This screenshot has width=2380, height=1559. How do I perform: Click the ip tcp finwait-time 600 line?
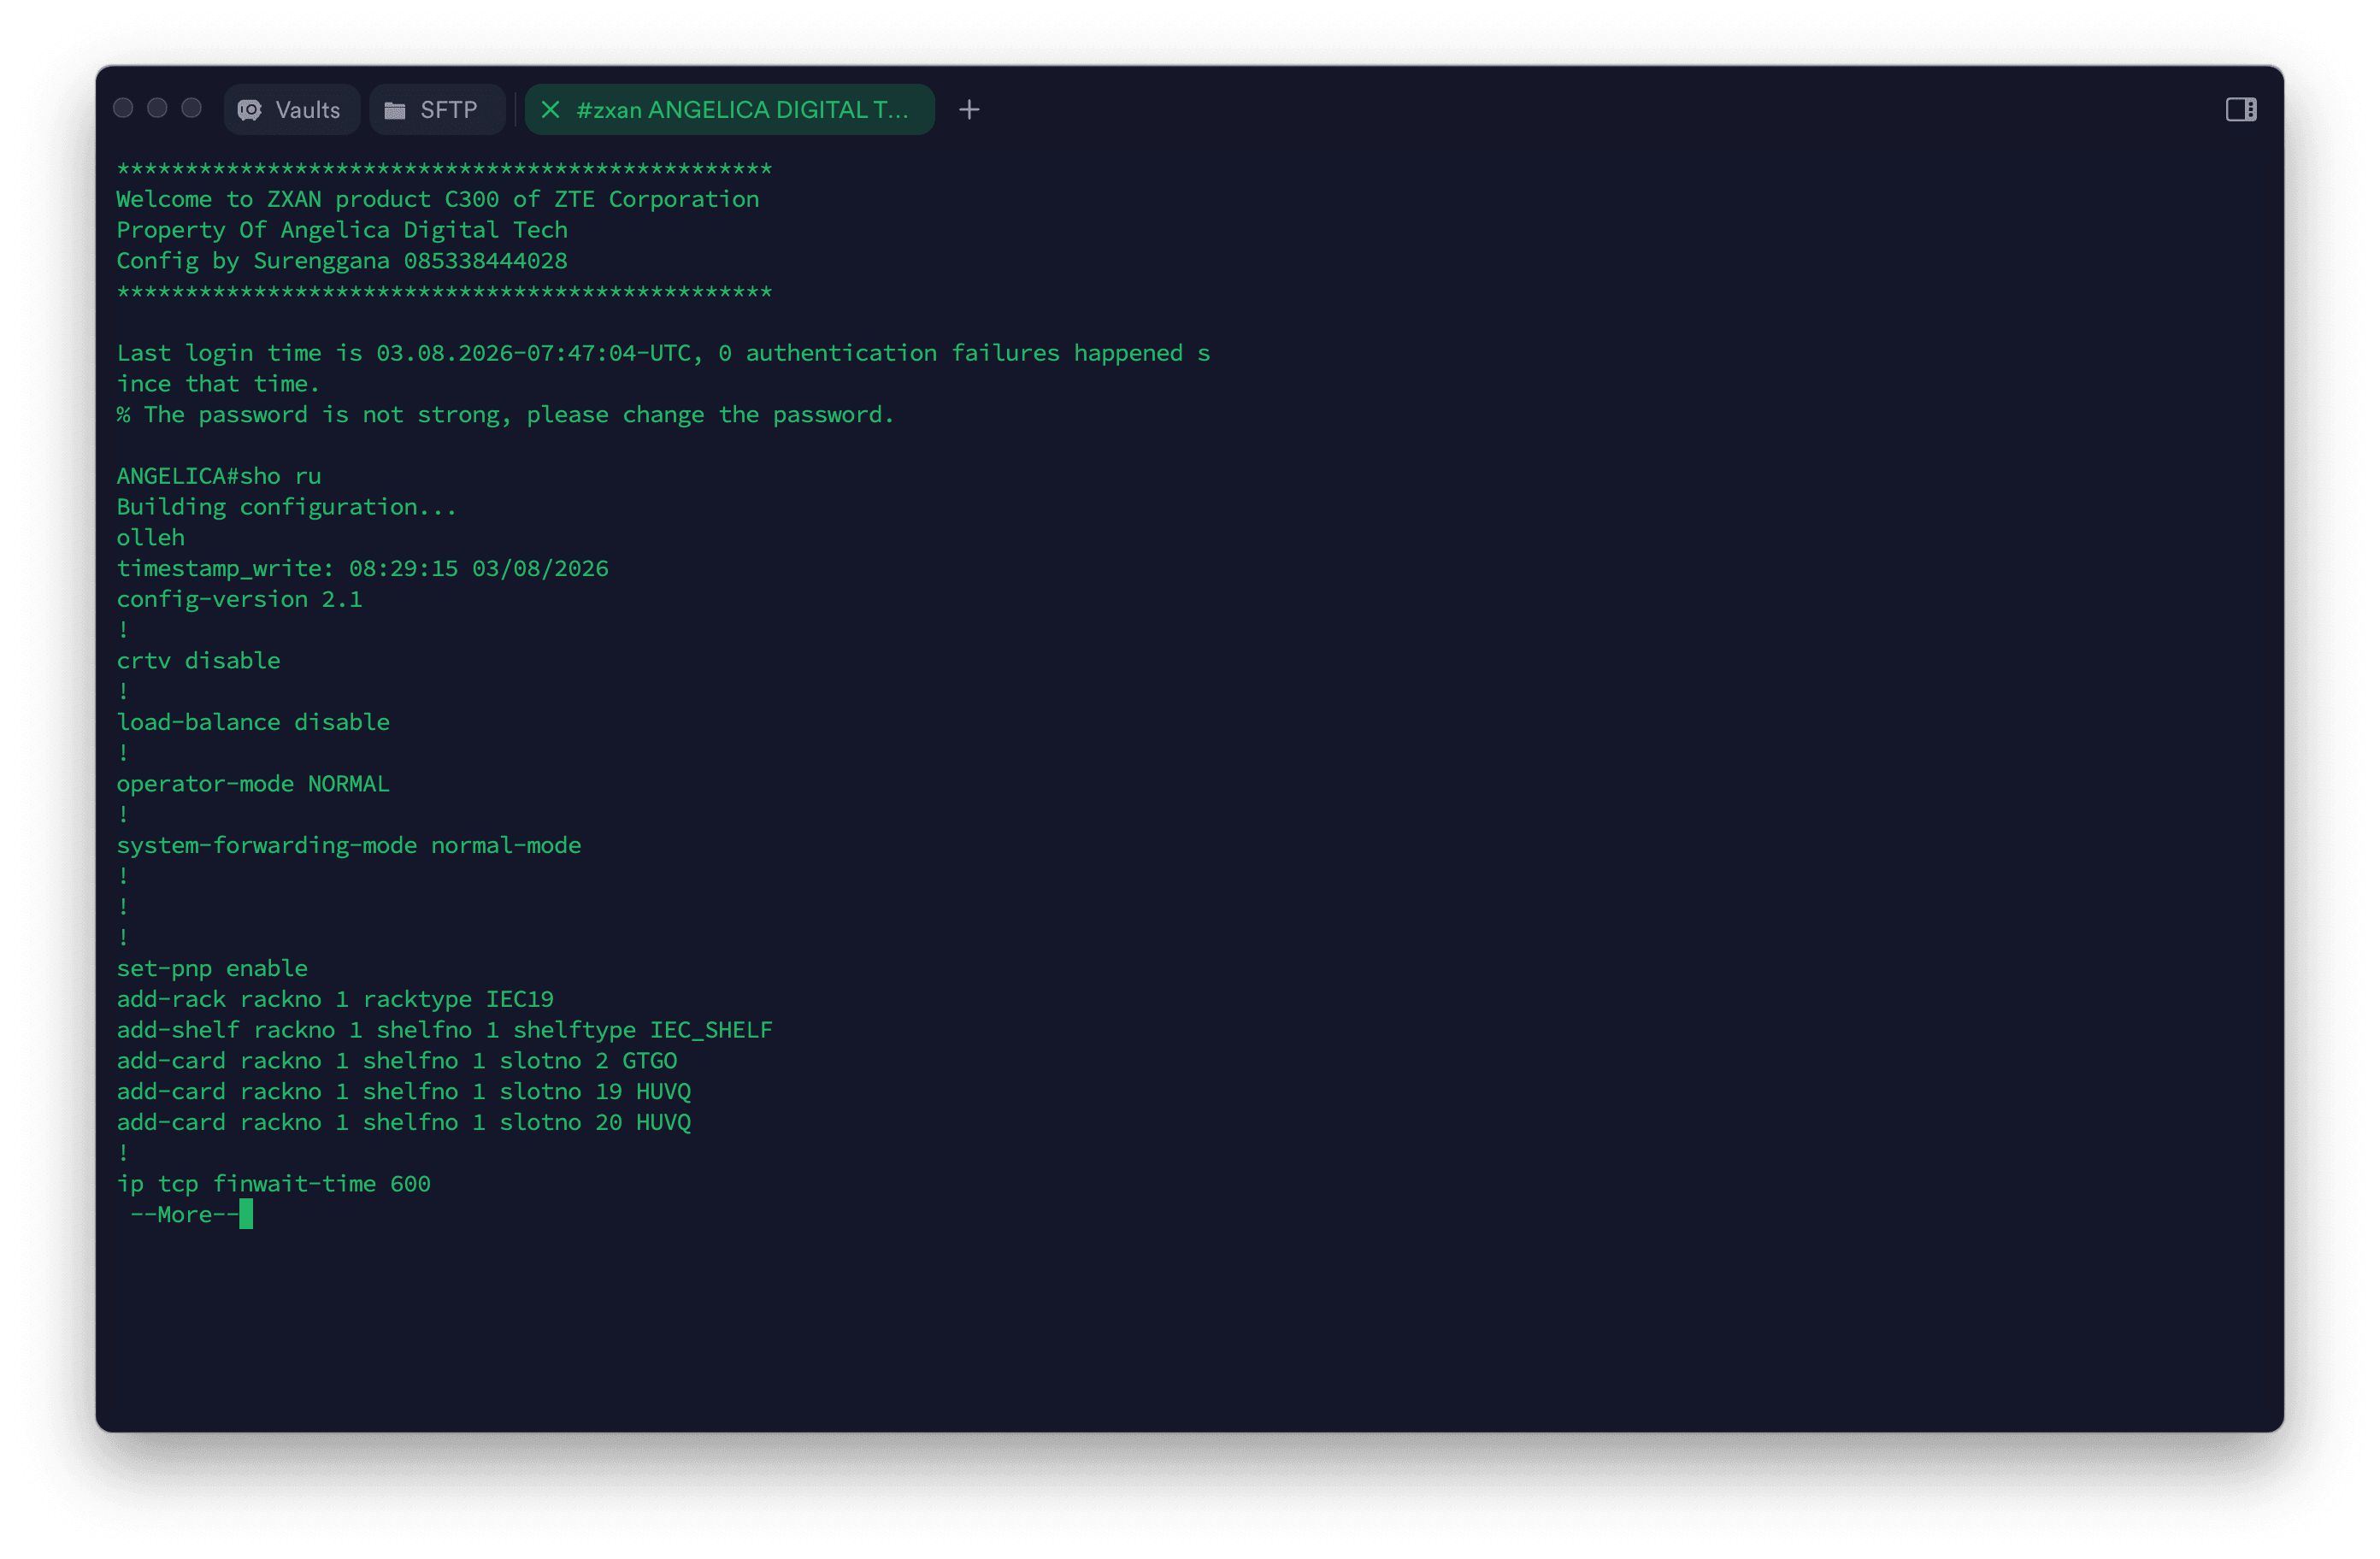pos(273,1183)
